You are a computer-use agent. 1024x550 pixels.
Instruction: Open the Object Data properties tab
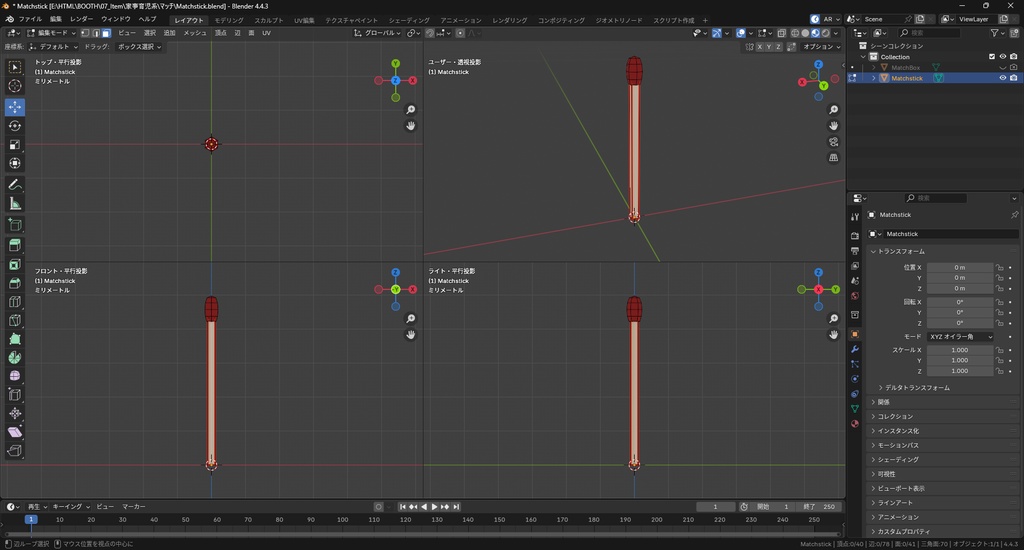(855, 409)
